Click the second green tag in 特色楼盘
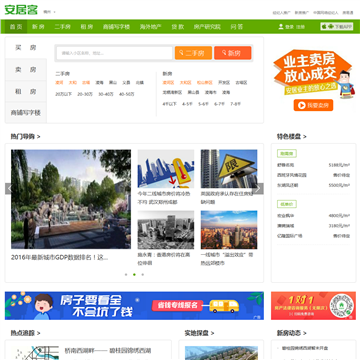The height and width of the screenshot is (360, 360). pyautogui.click(x=287, y=204)
